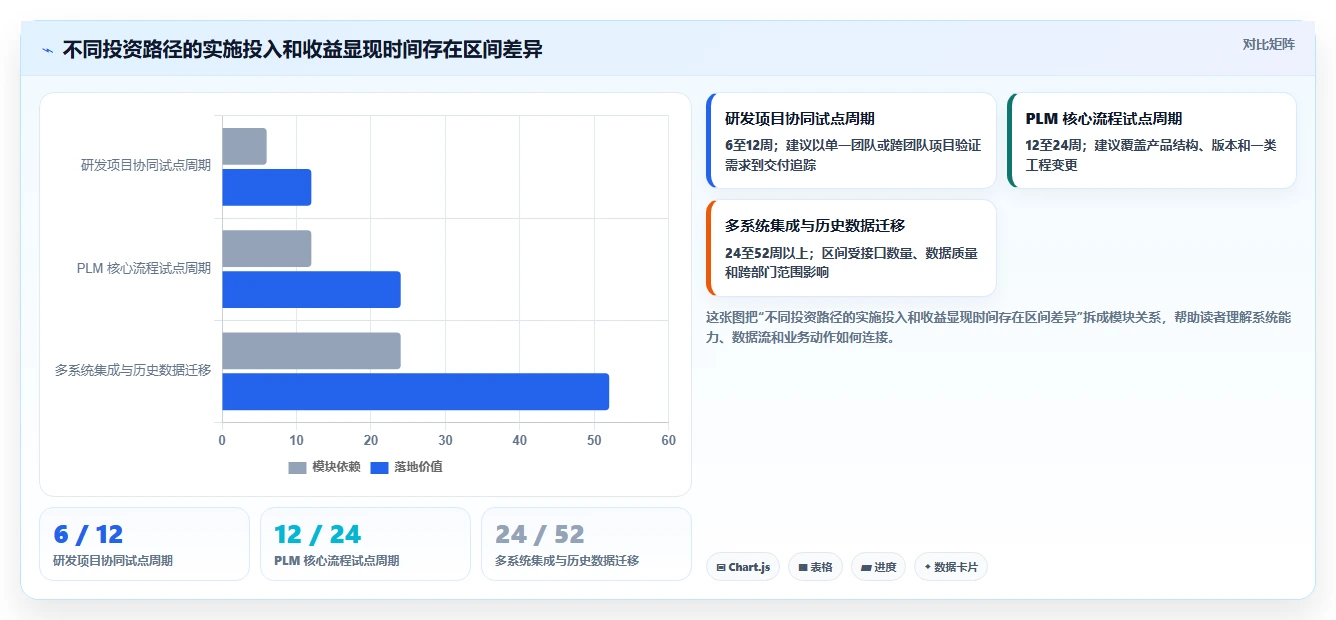1336x620 pixels.
Task: Click the x-axis tick value 10
Action: 296,440
